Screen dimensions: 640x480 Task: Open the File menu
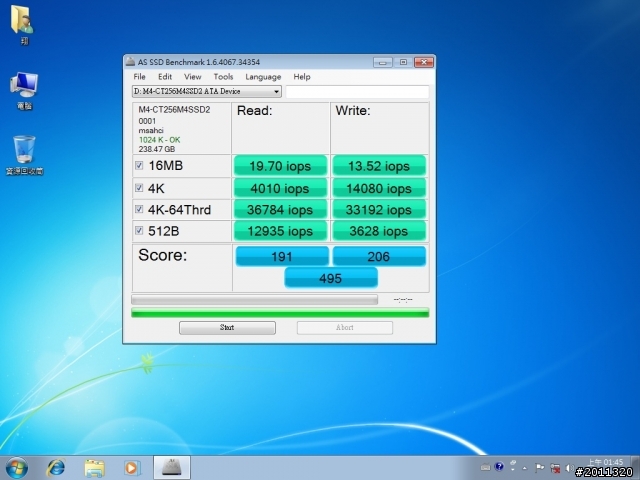point(139,77)
